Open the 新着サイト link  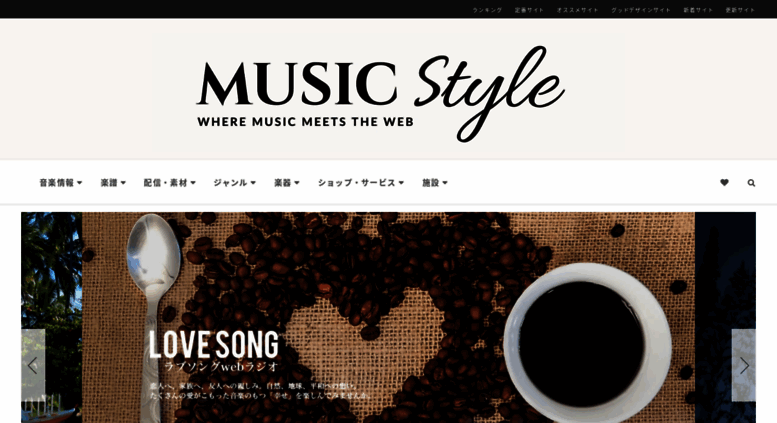click(698, 10)
